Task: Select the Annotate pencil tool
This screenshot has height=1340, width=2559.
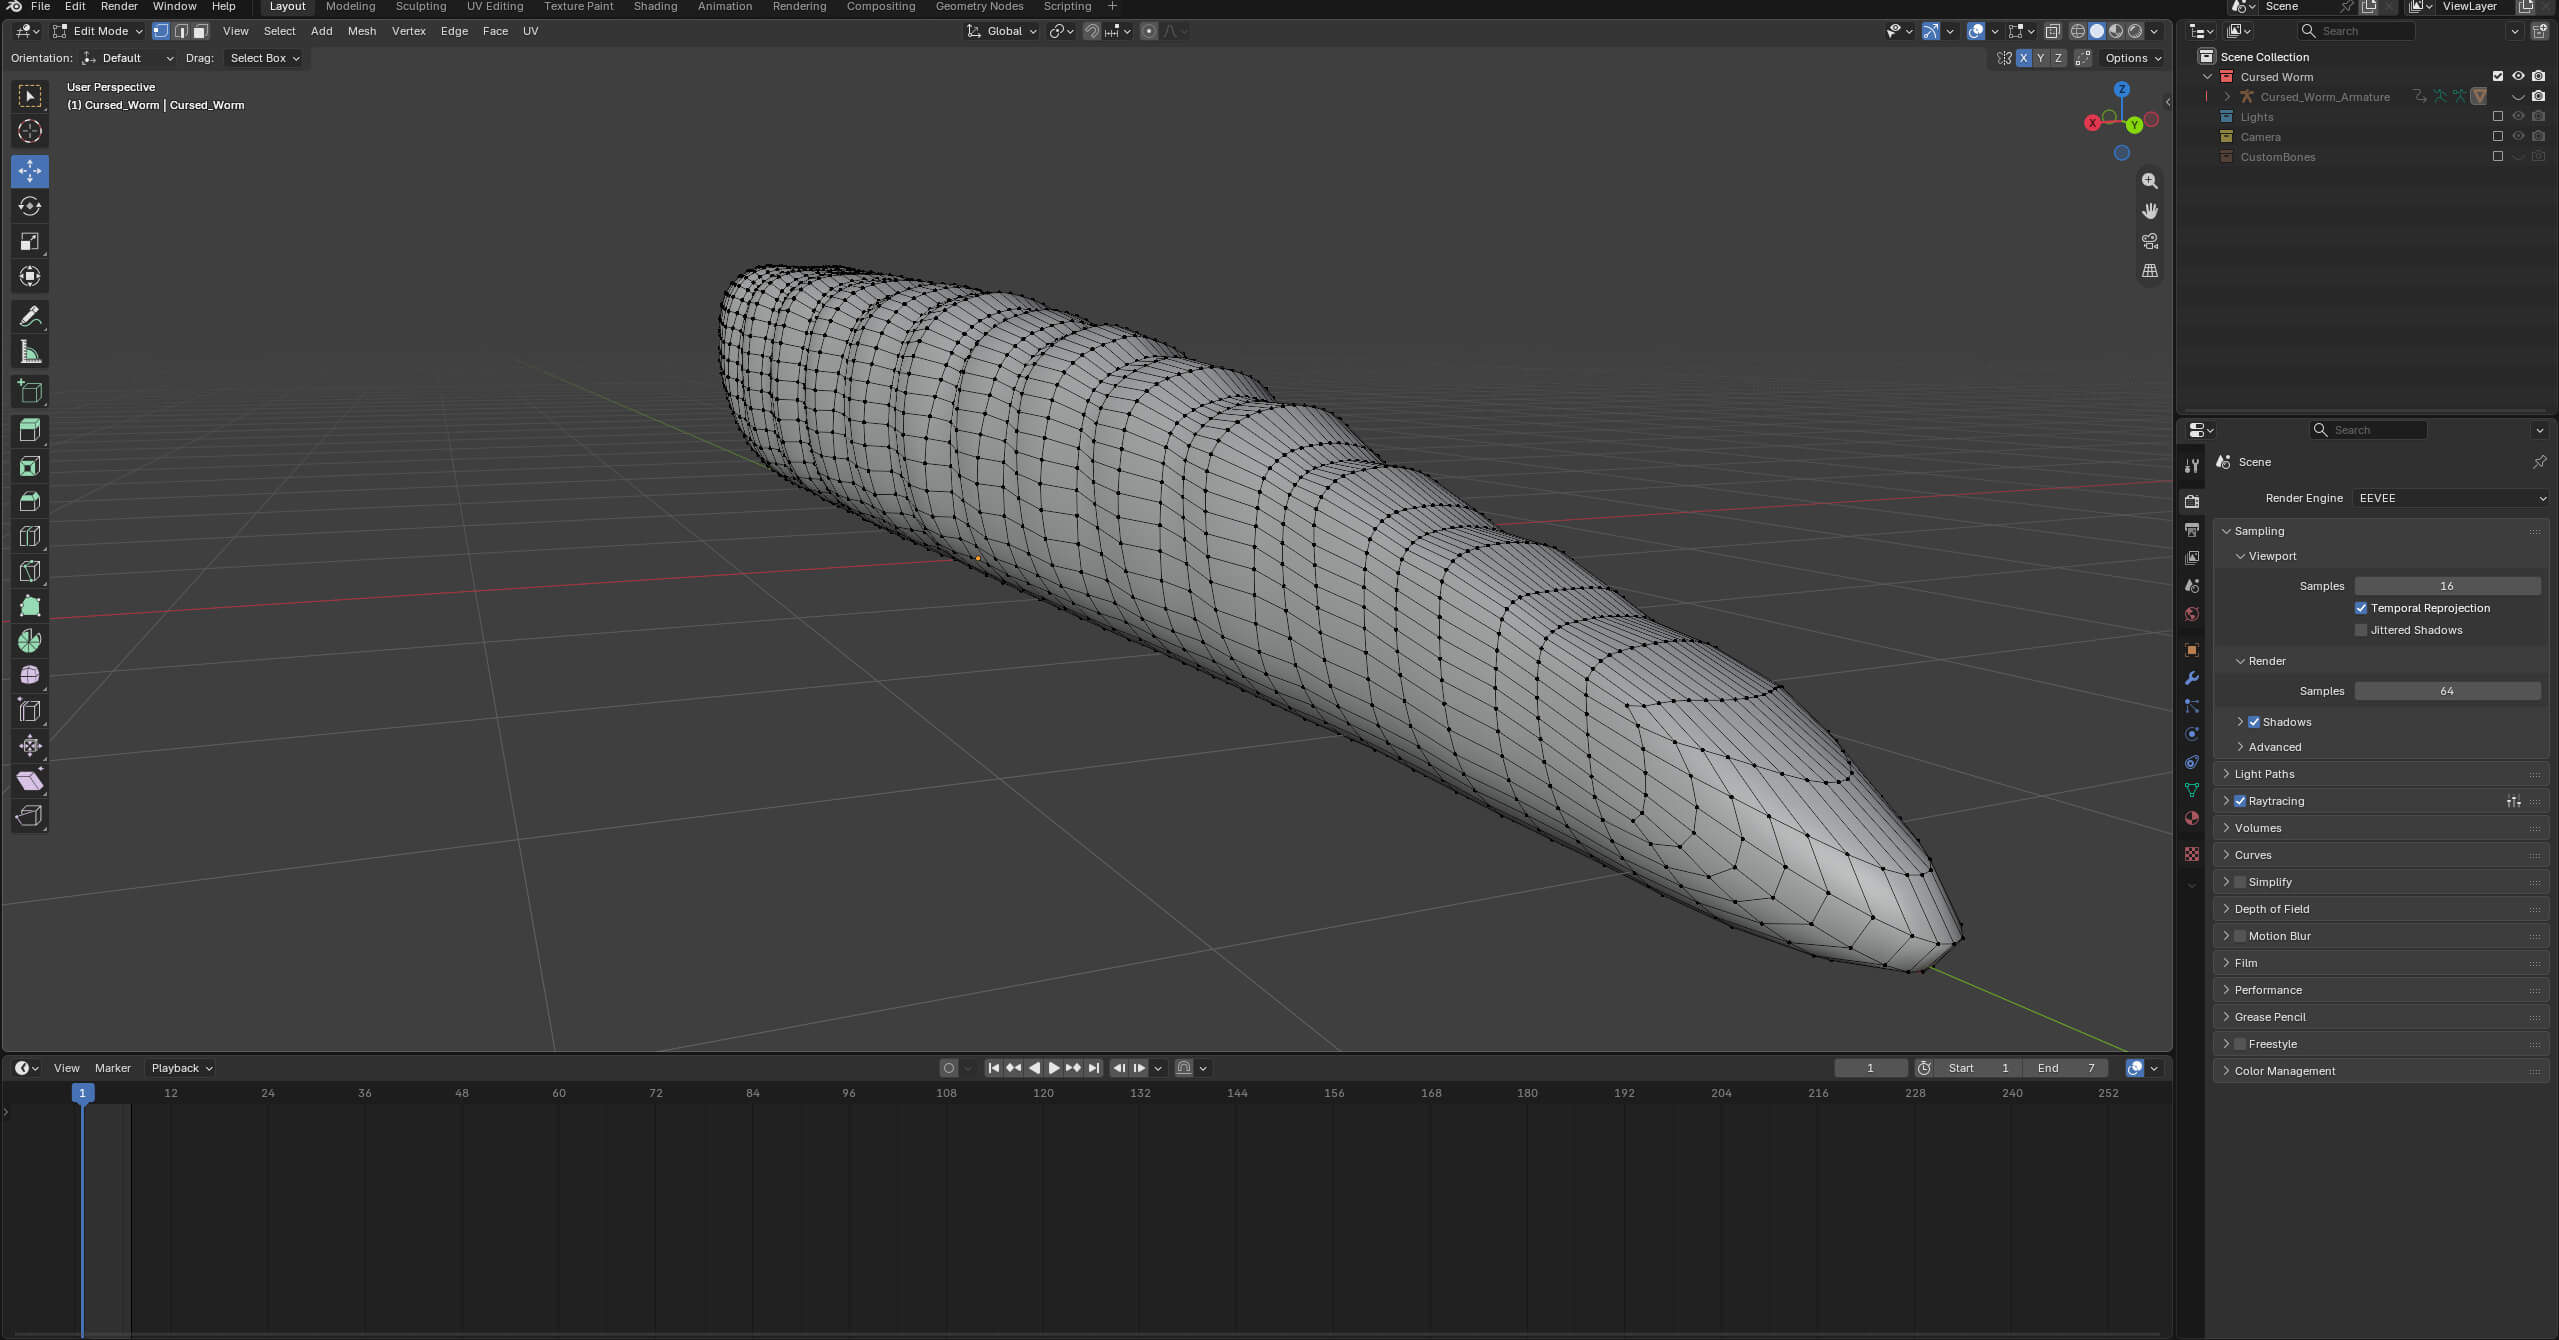Action: [30, 317]
